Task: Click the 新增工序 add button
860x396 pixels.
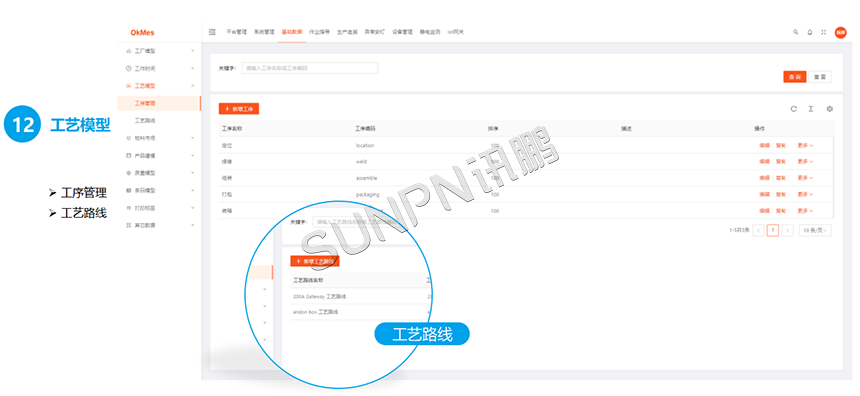Action: click(239, 109)
